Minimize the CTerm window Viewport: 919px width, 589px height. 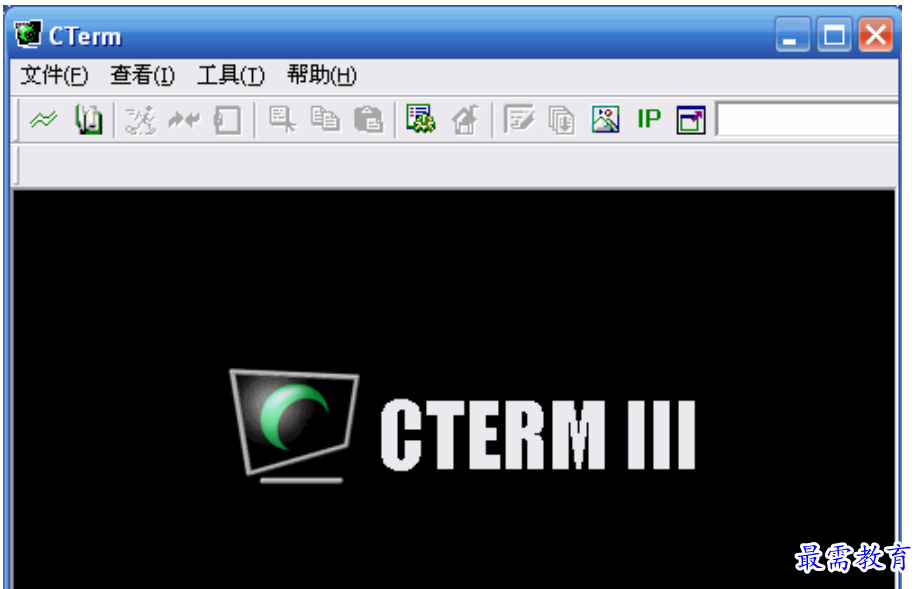click(x=792, y=35)
